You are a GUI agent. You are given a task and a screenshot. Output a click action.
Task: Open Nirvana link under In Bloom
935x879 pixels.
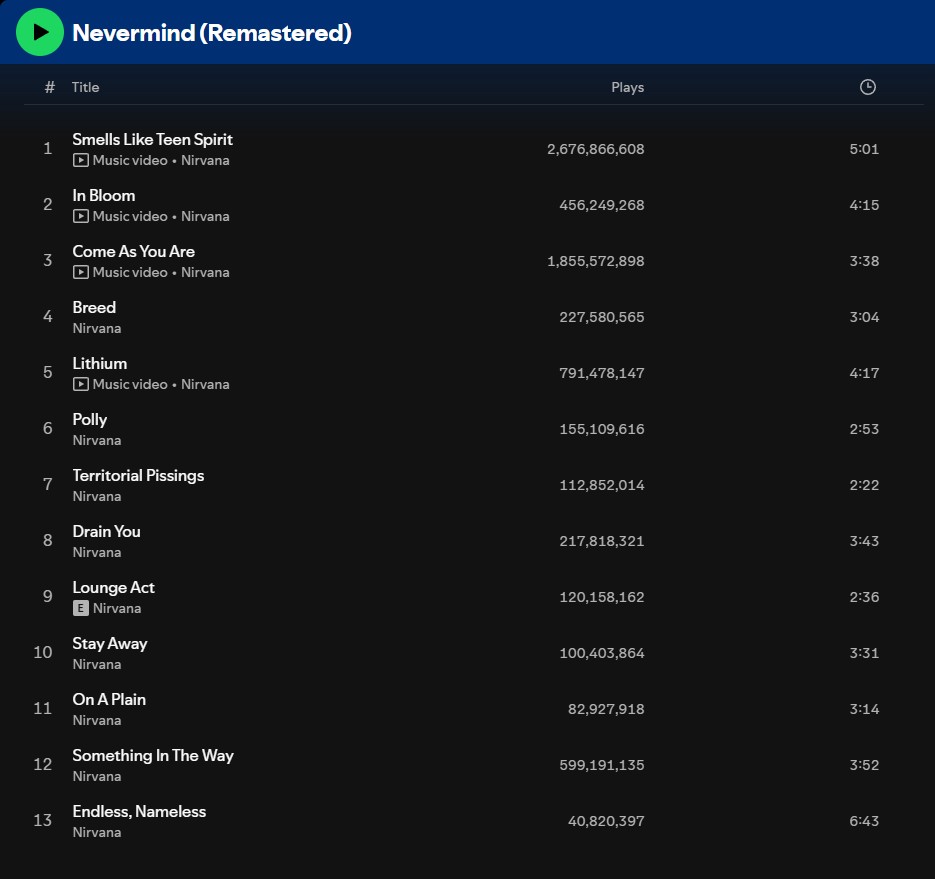coord(205,216)
